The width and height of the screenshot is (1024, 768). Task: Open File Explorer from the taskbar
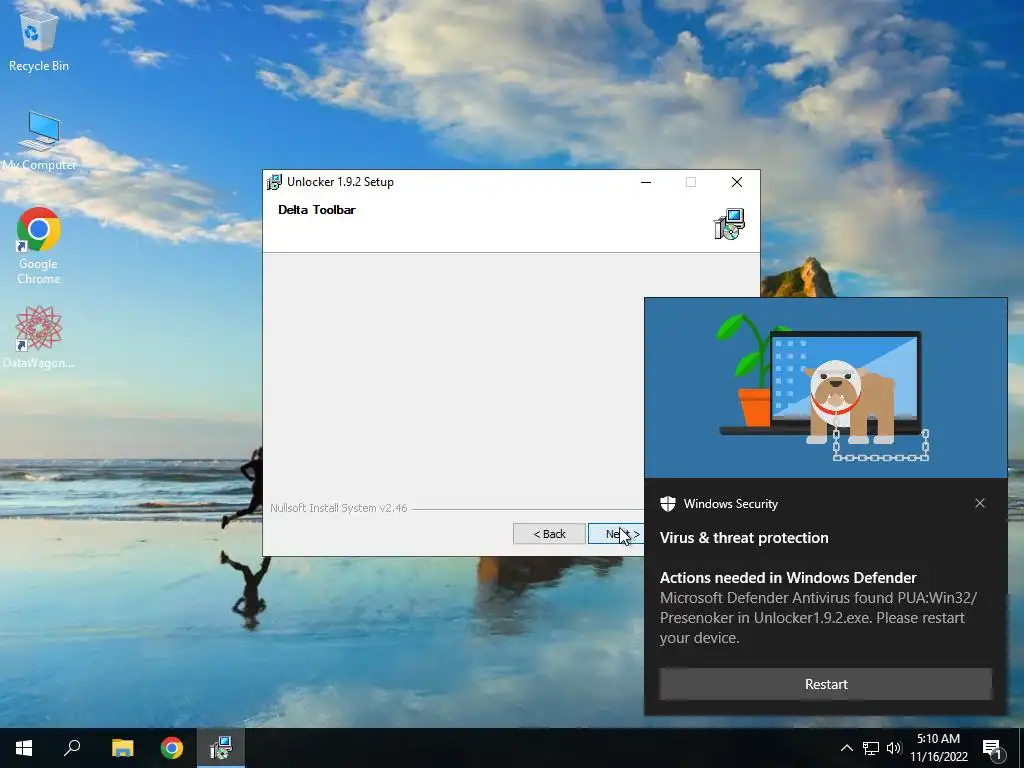click(x=122, y=748)
